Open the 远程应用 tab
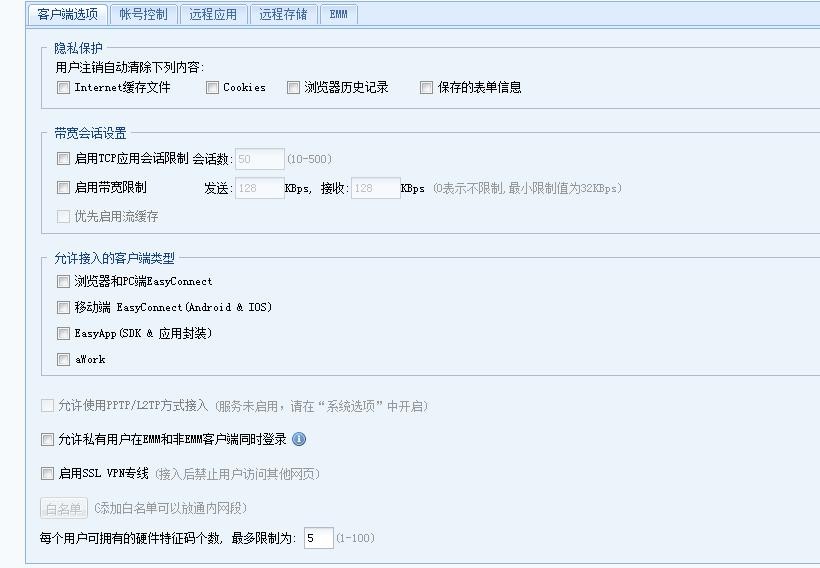820x568 pixels. 213,14
